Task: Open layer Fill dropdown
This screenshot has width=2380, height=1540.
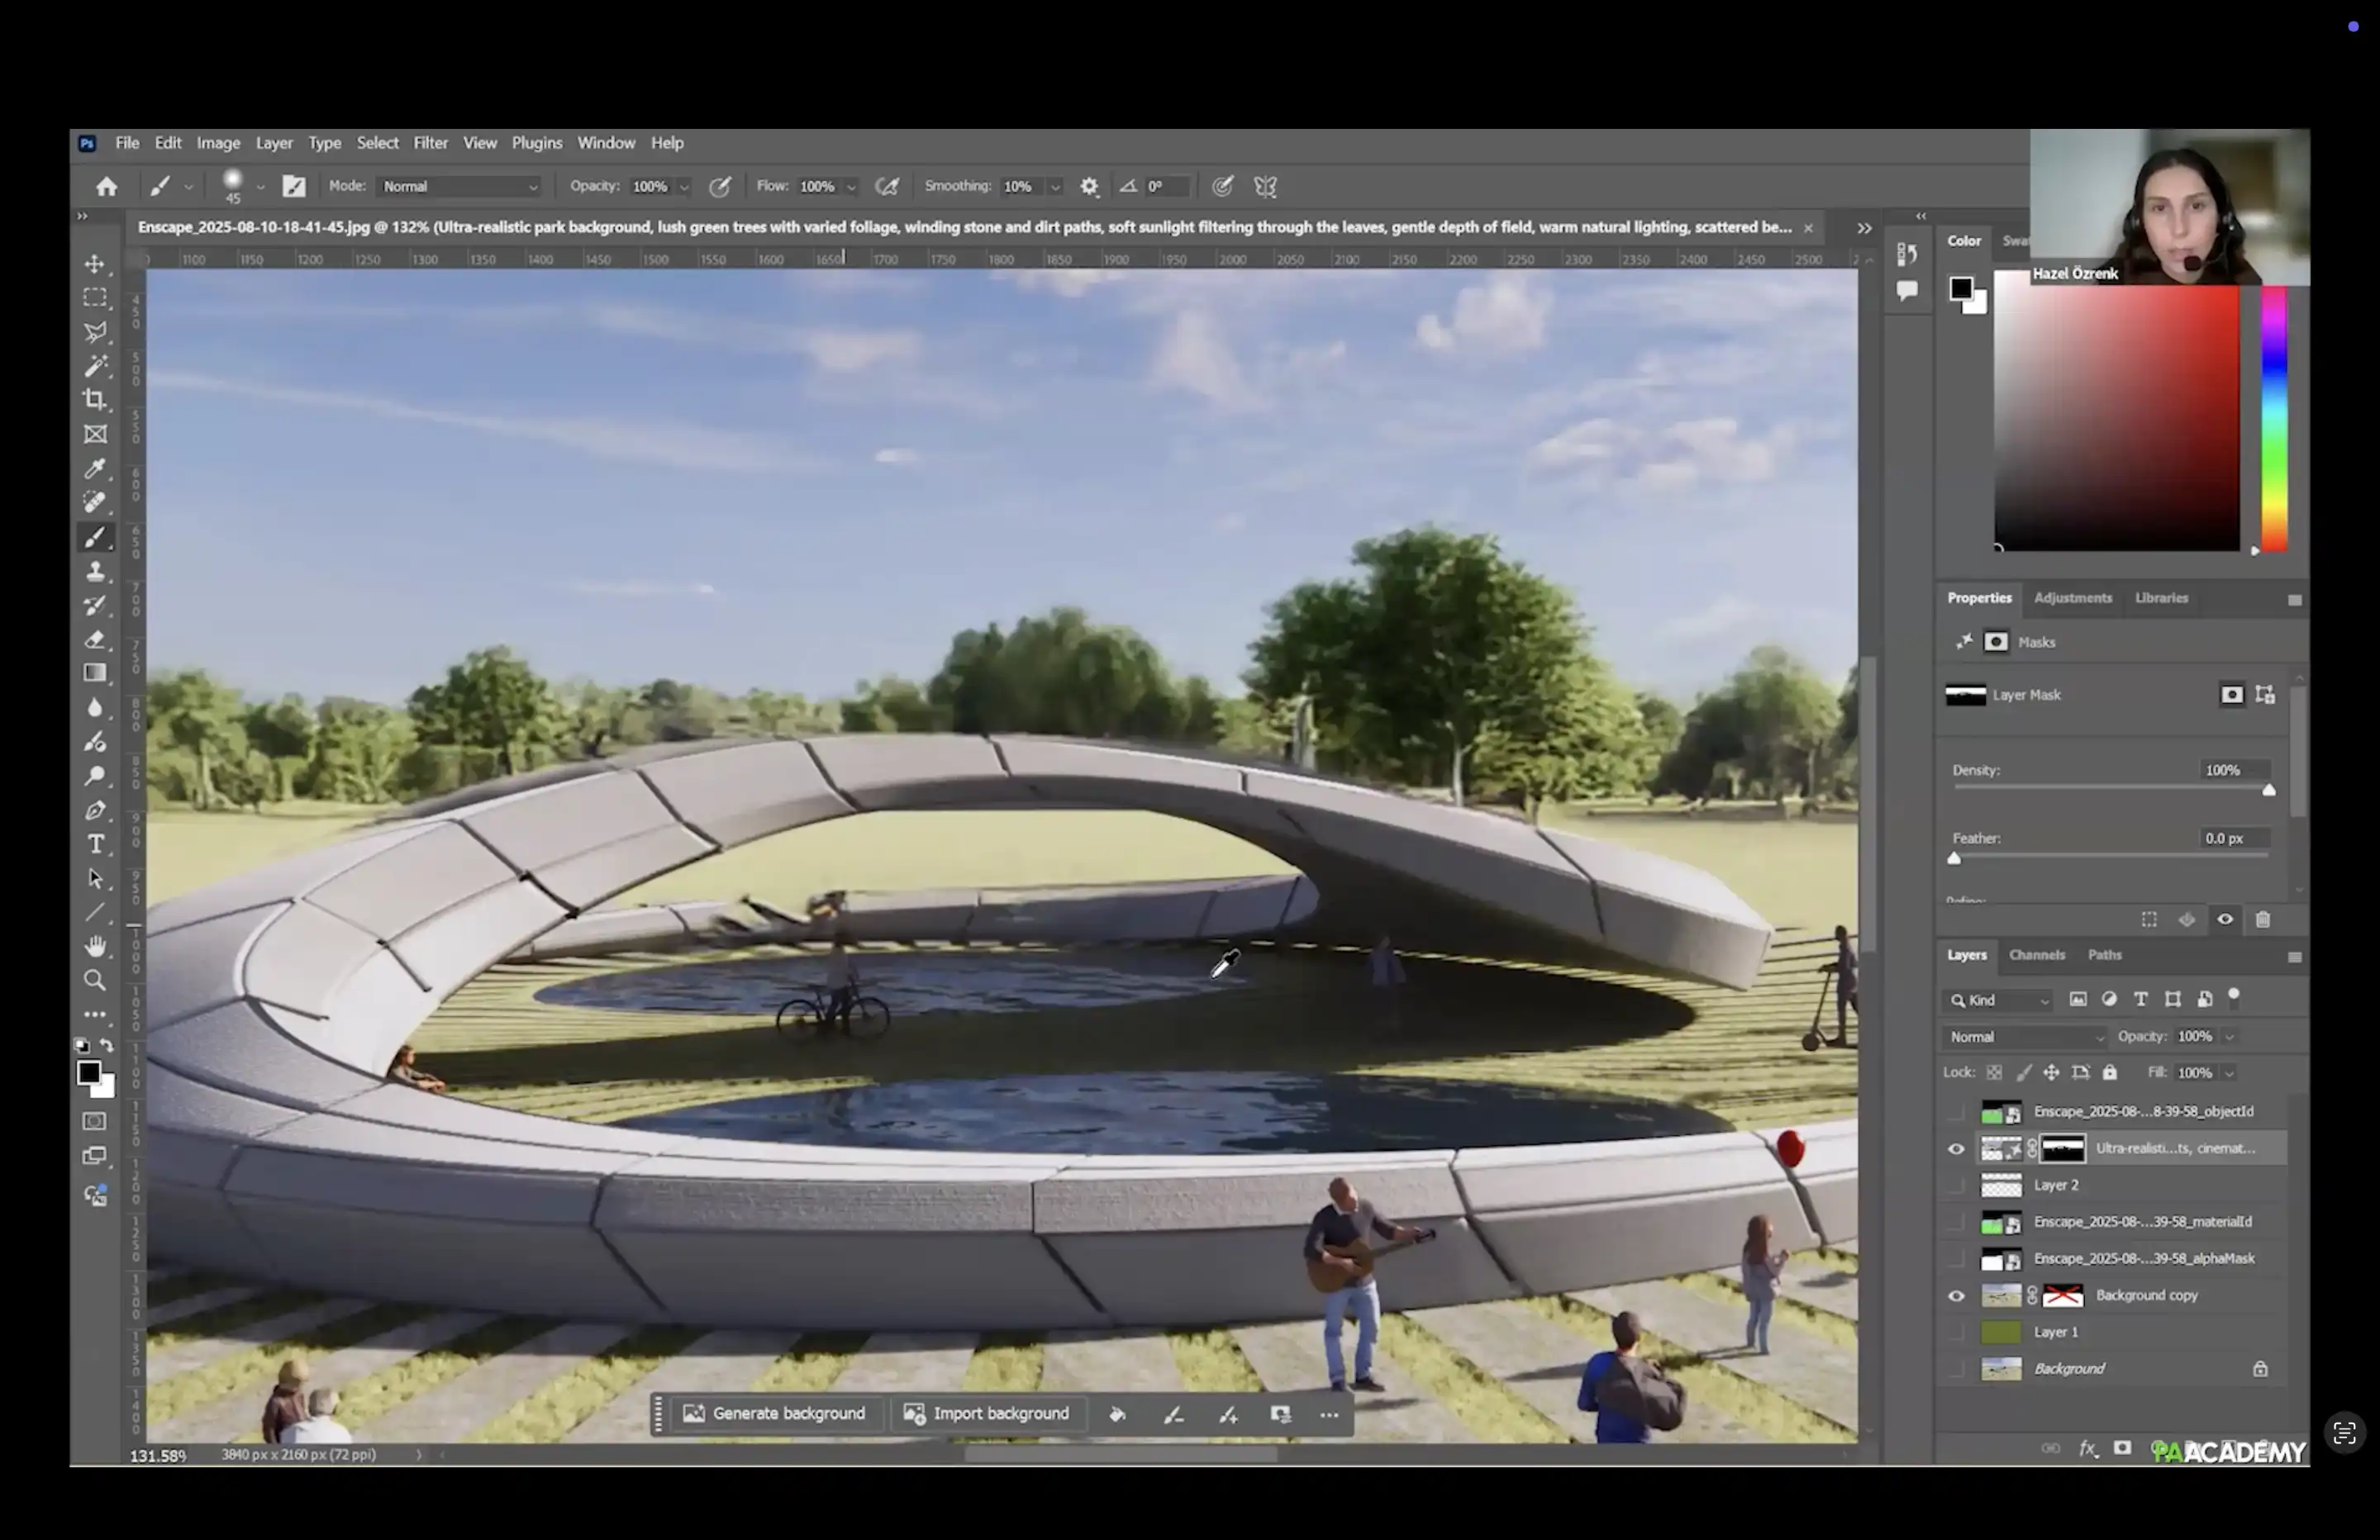Action: click(2229, 1073)
